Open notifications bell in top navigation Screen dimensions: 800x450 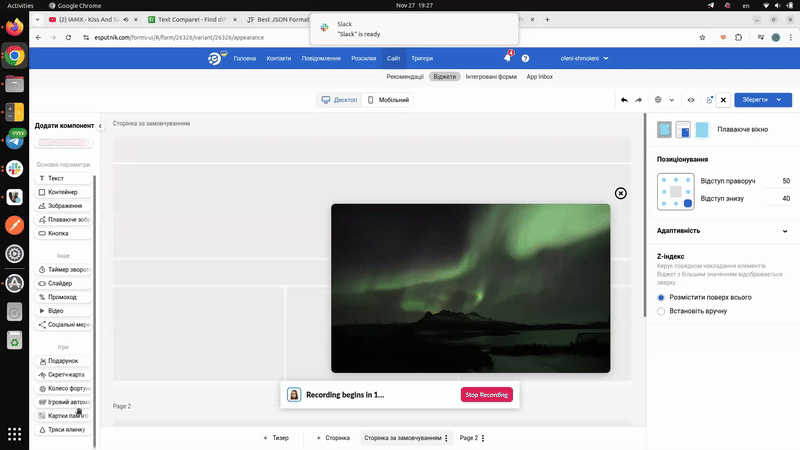pyautogui.click(x=506, y=59)
